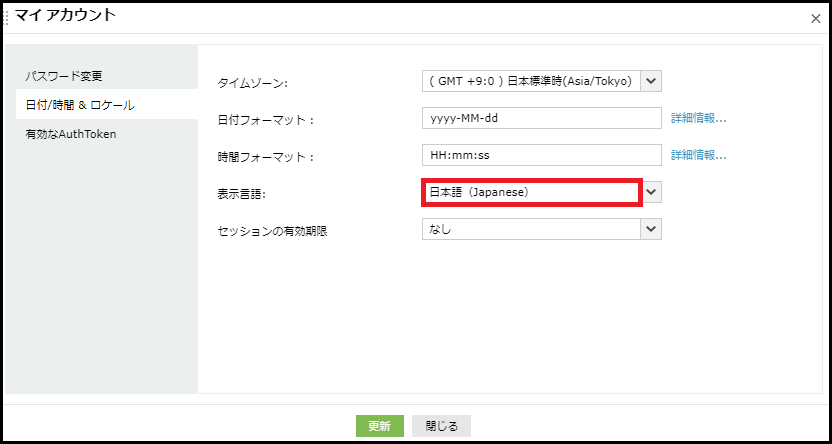Viewport: 832px width, 444px height.
Task: Open 詳細情報 link for 日付フォーマット
Action: [698, 119]
